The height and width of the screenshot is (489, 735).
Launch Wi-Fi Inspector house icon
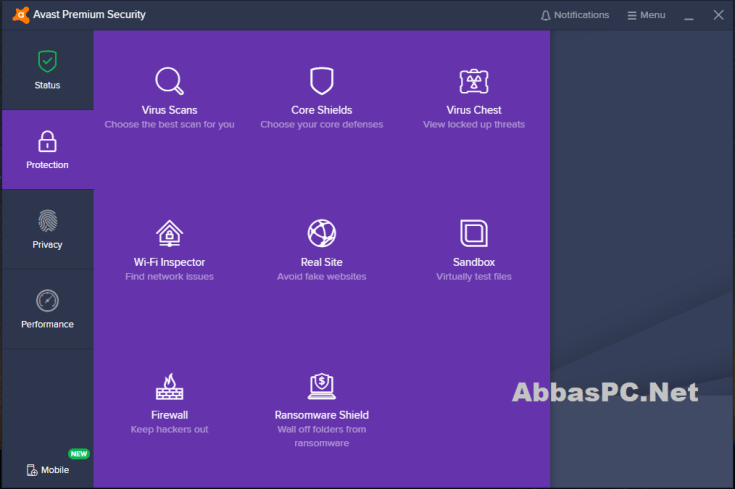(169, 233)
